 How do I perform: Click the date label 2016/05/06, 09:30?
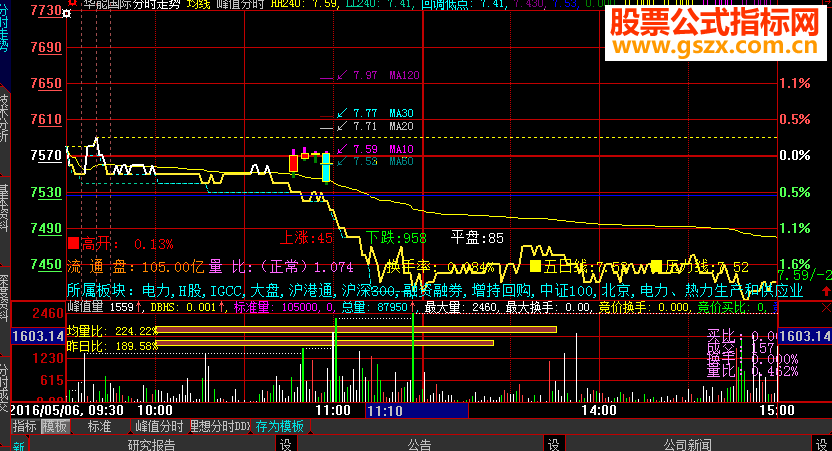pos(67,410)
